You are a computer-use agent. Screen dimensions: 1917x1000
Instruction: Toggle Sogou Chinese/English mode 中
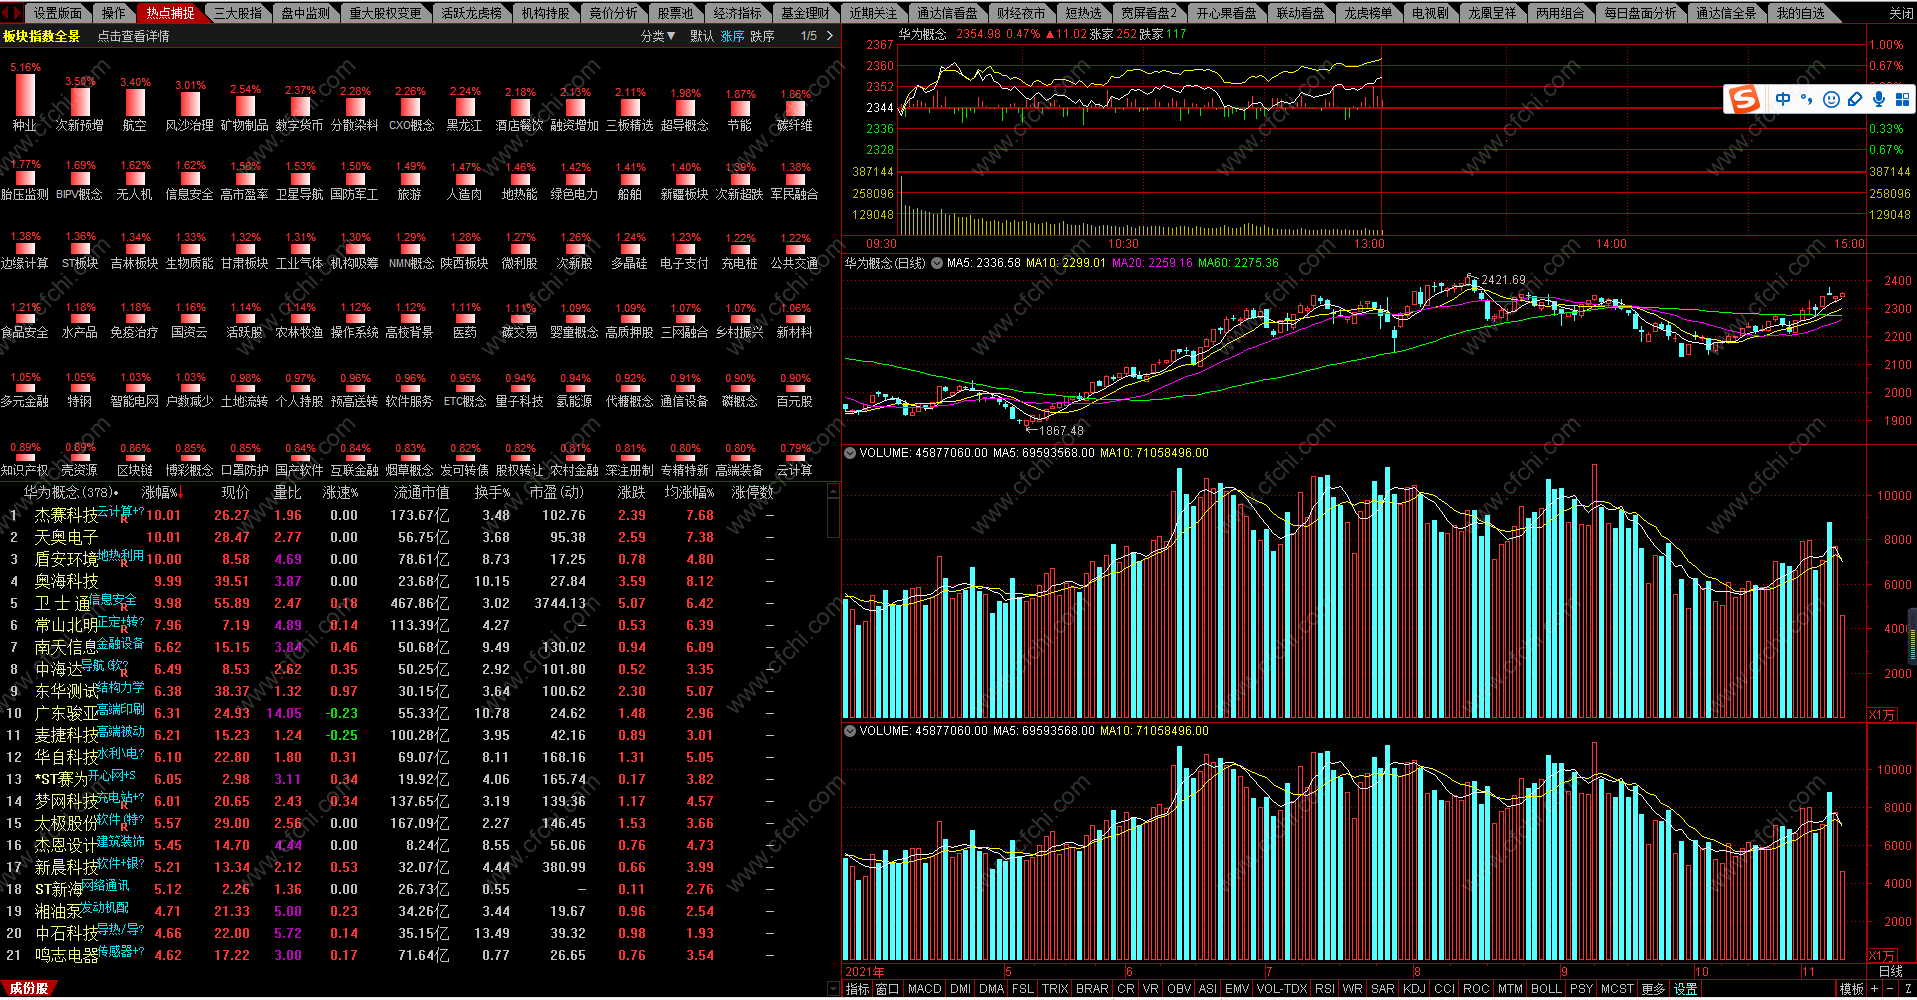click(x=1783, y=99)
